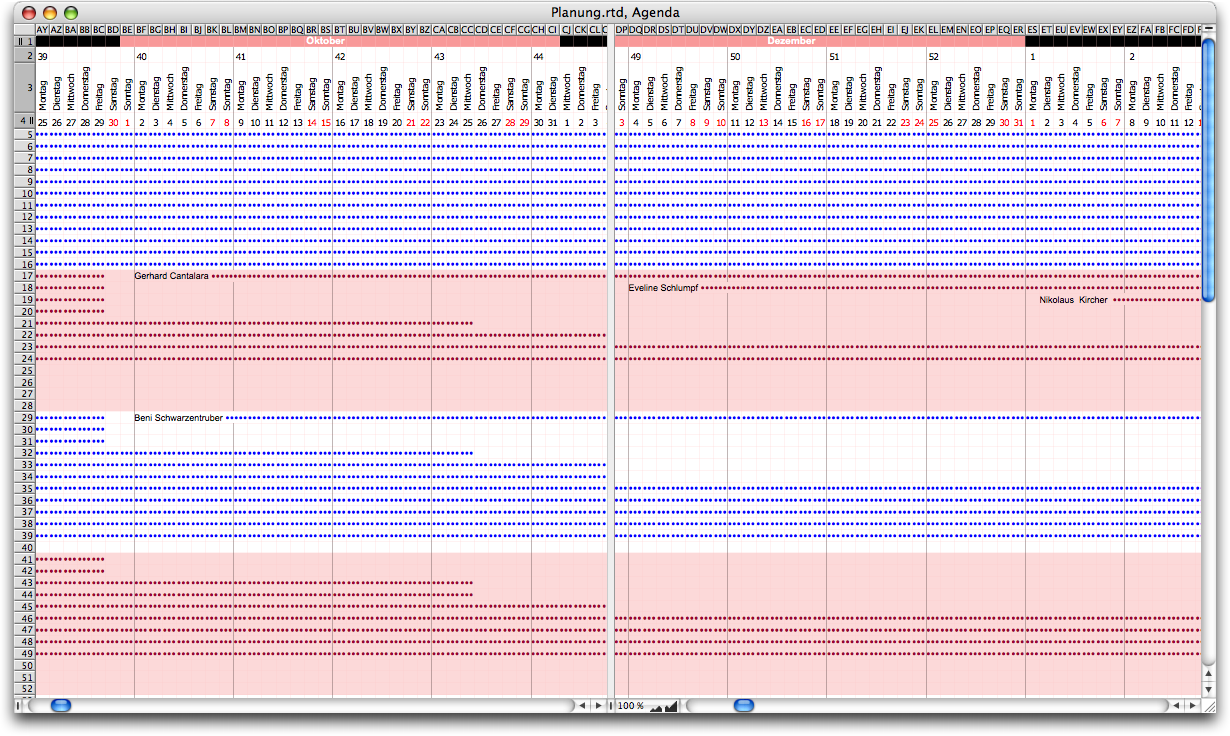Click right pane's scroll-right arrow at bottom
Viewport: 1230px width, 736px height.
click(x=1191, y=706)
